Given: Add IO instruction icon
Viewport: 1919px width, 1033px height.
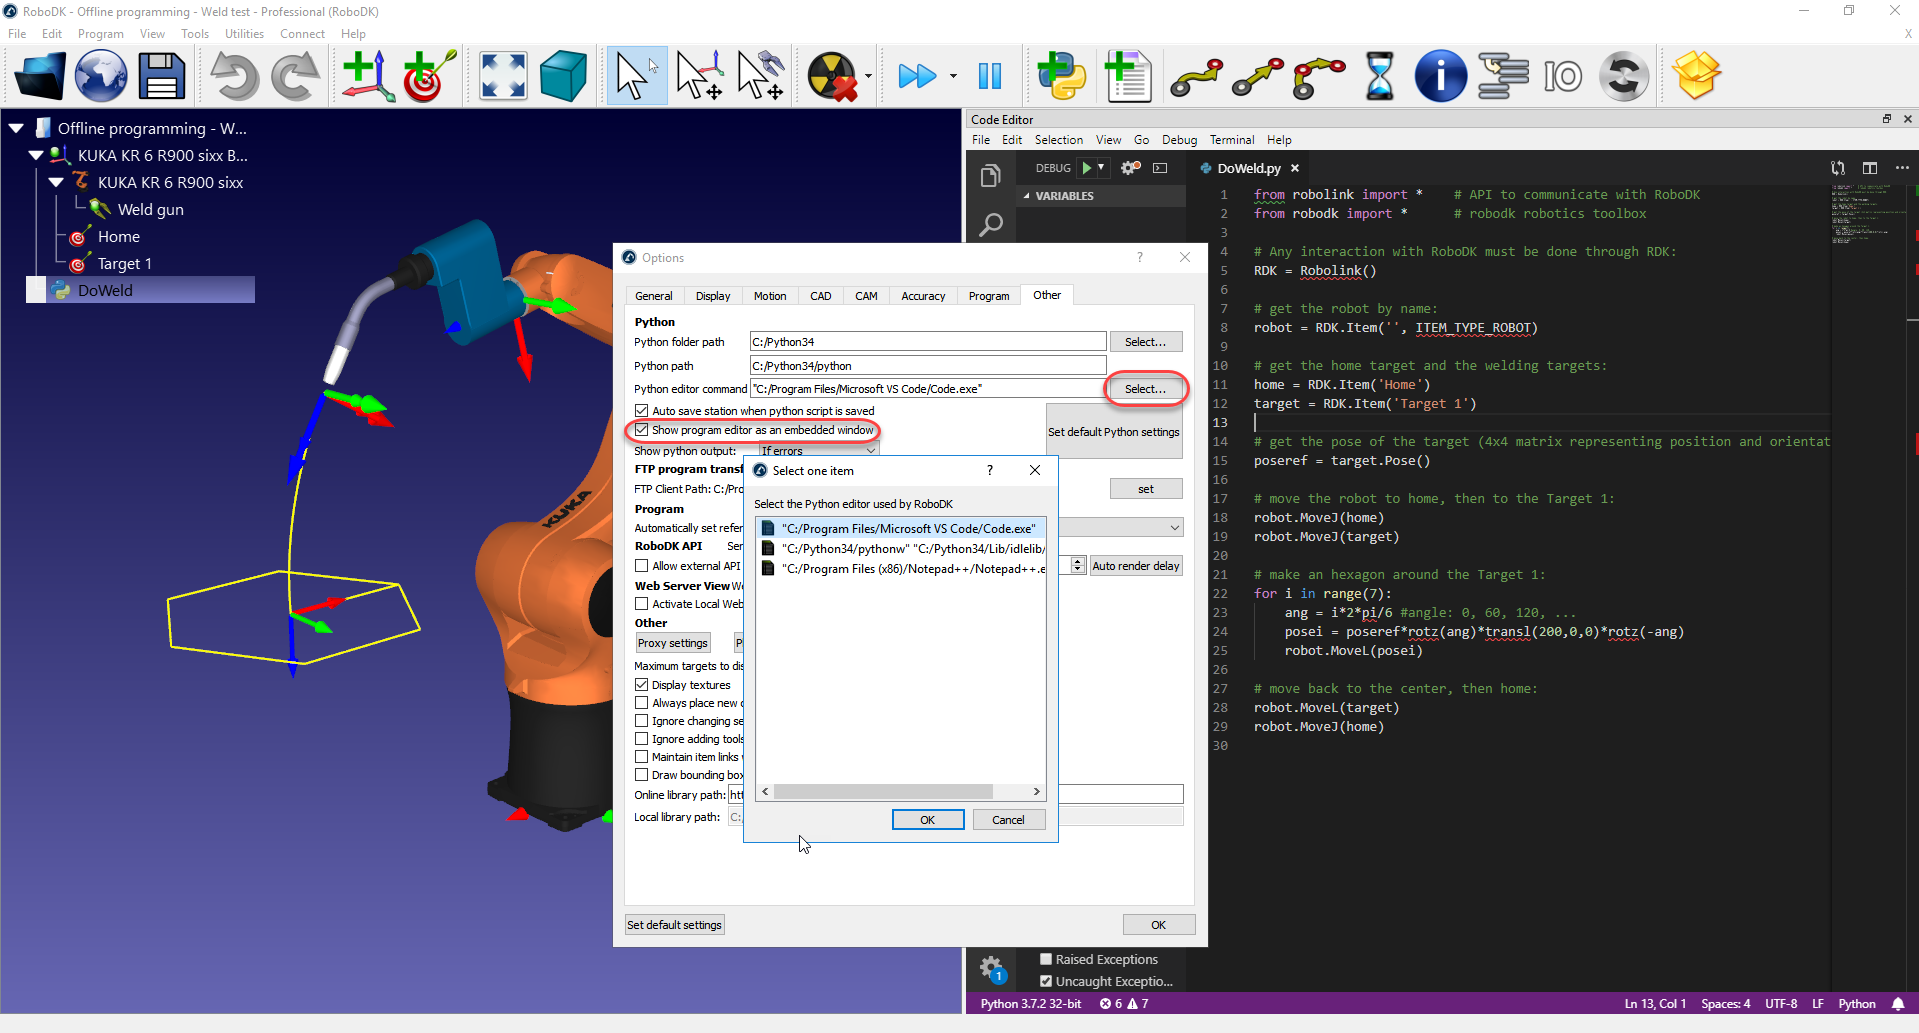Looking at the screenshot, I should (1562, 76).
